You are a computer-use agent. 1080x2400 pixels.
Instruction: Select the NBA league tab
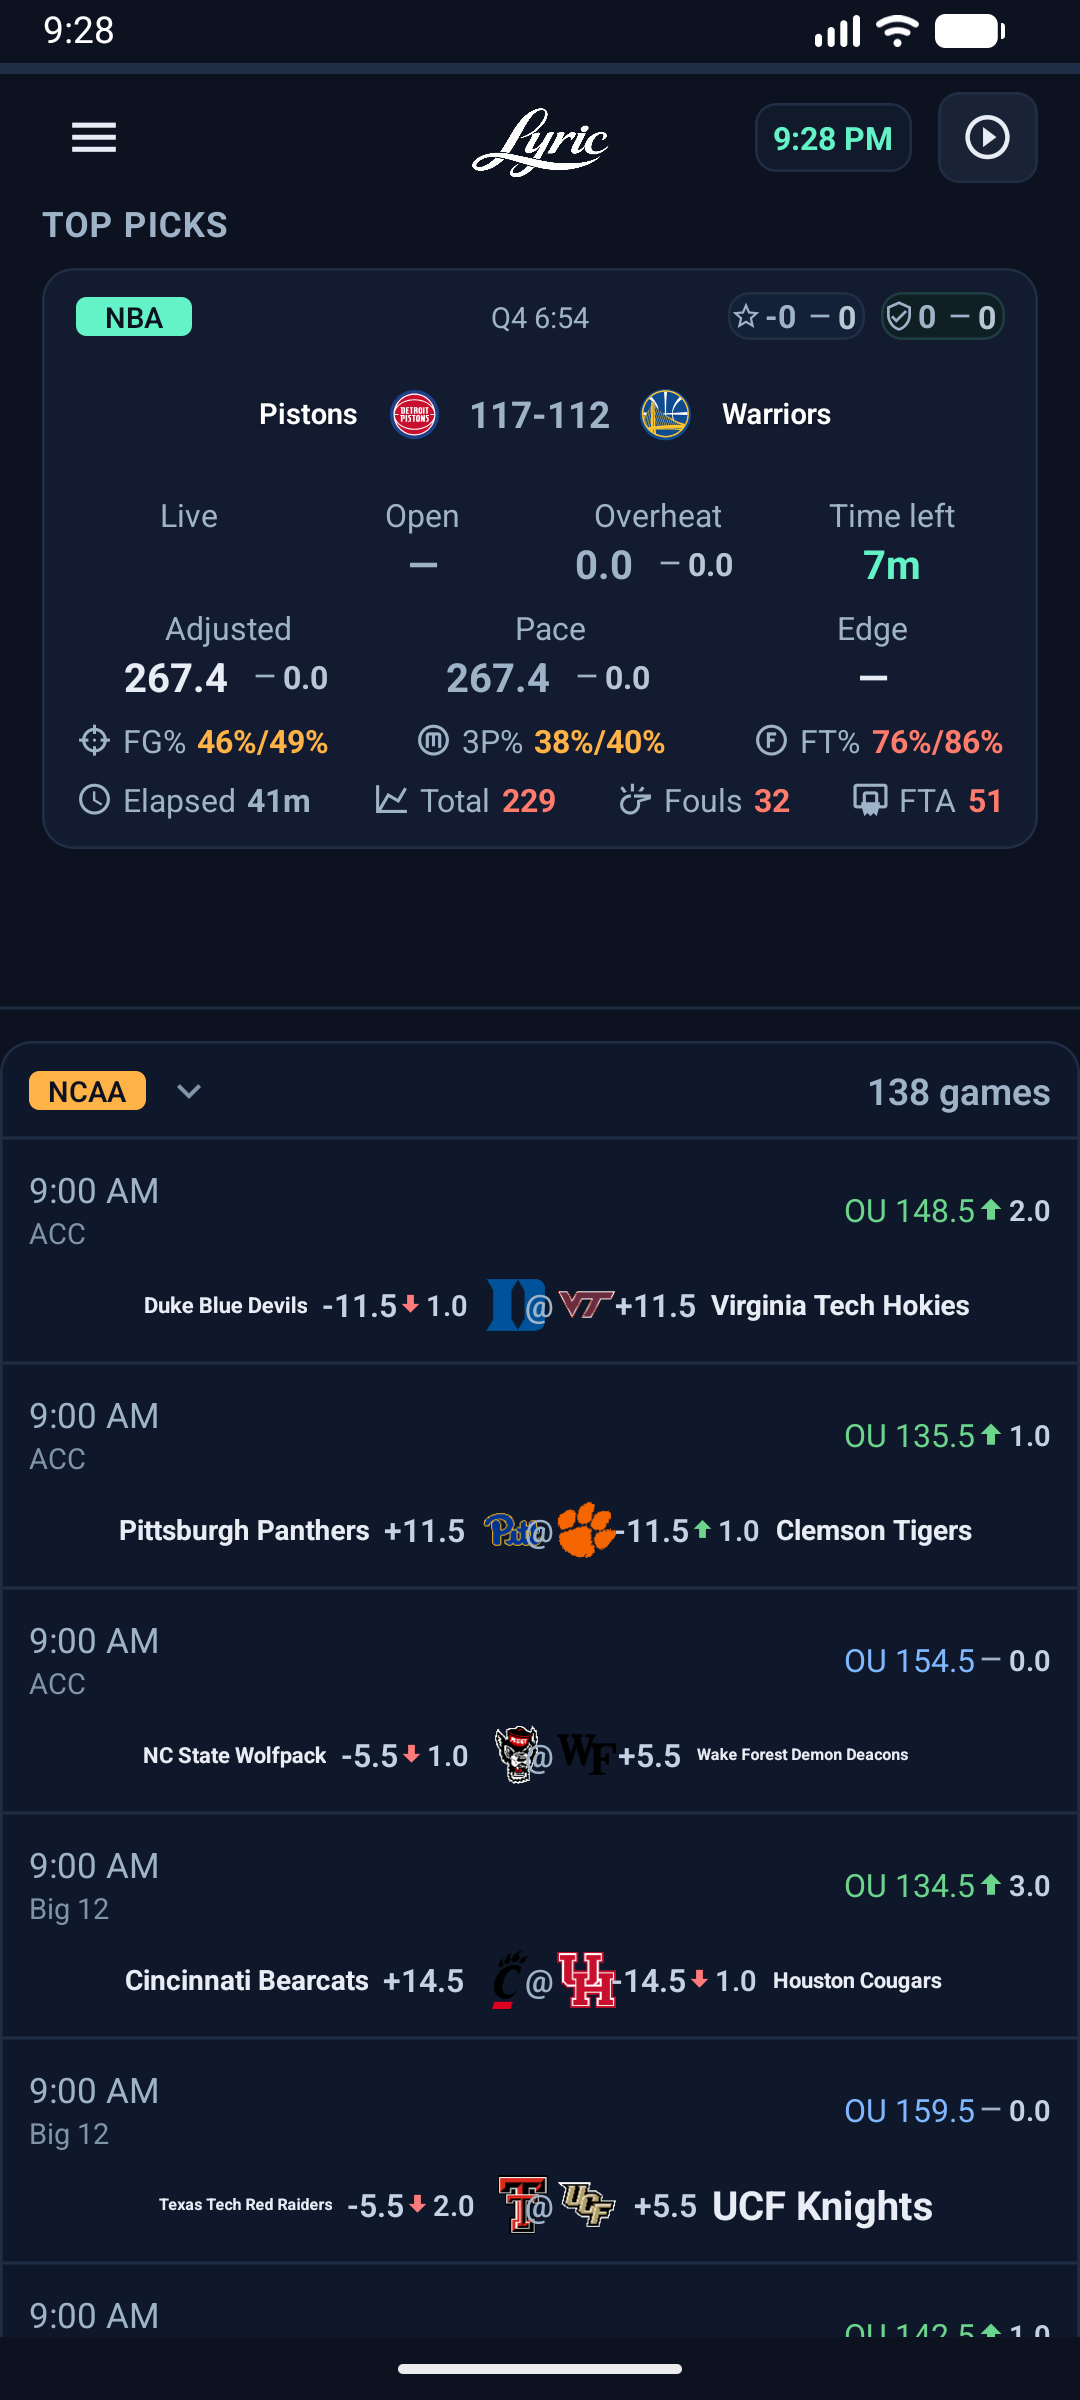point(133,316)
